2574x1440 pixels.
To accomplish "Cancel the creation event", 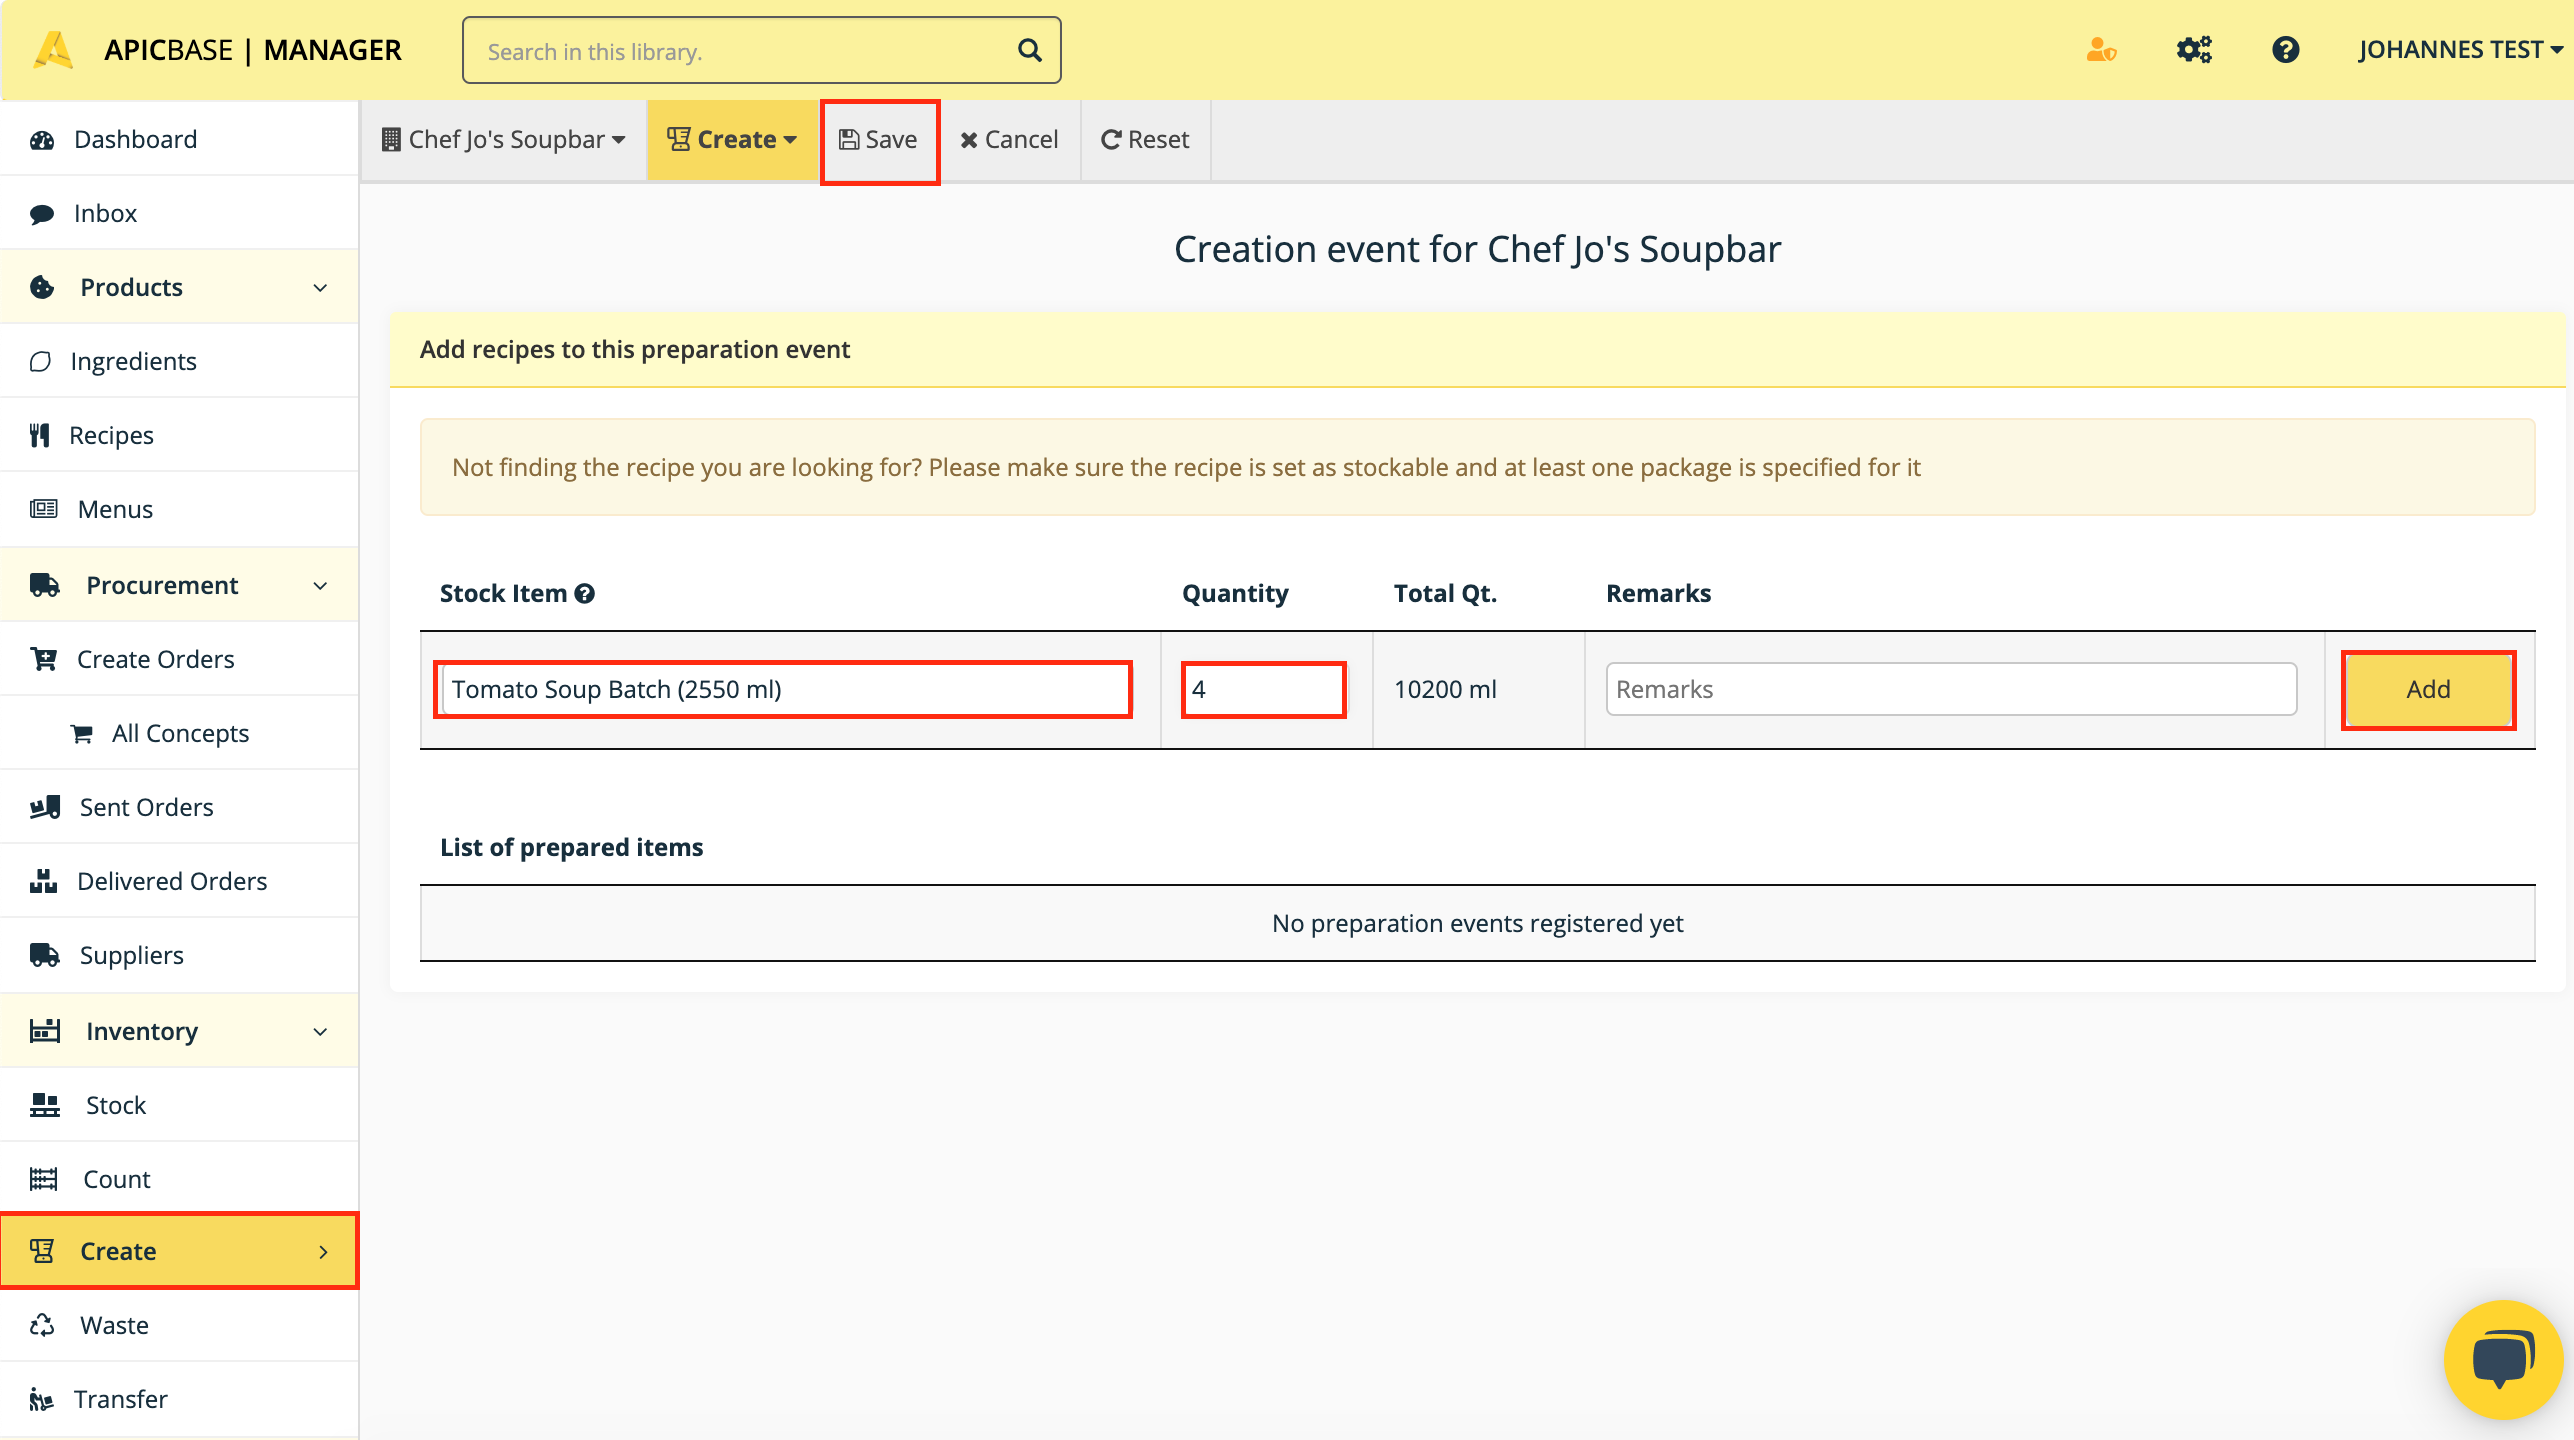I will 1009,140.
